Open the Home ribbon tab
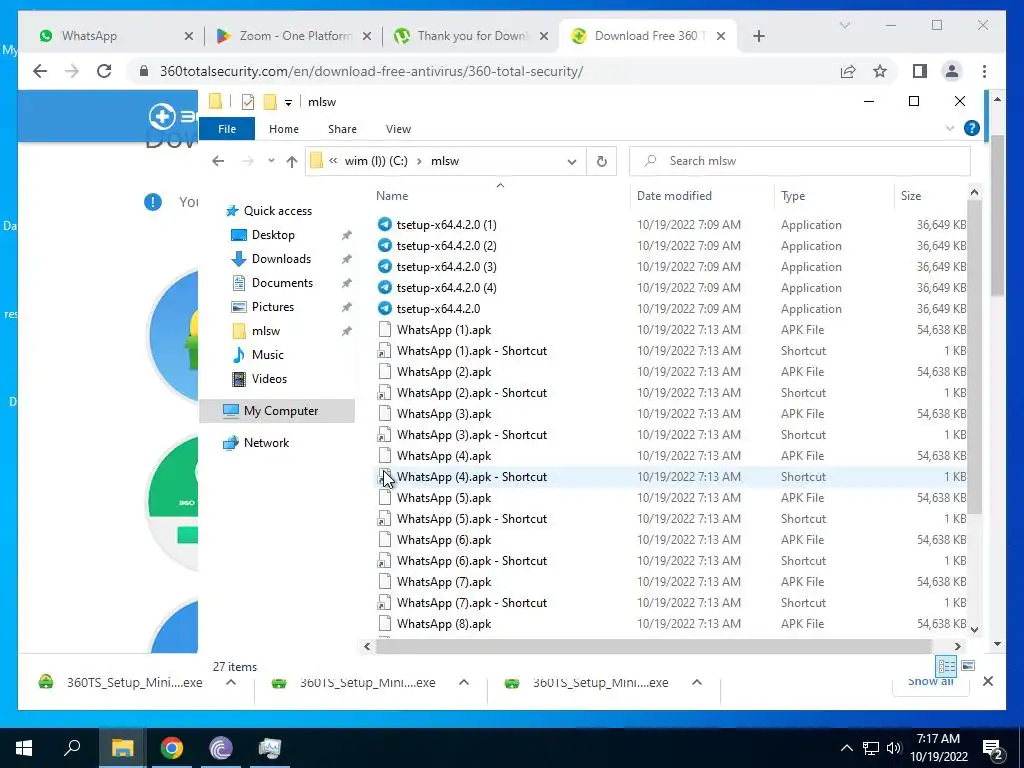Viewport: 1024px width, 768px height. (283, 129)
